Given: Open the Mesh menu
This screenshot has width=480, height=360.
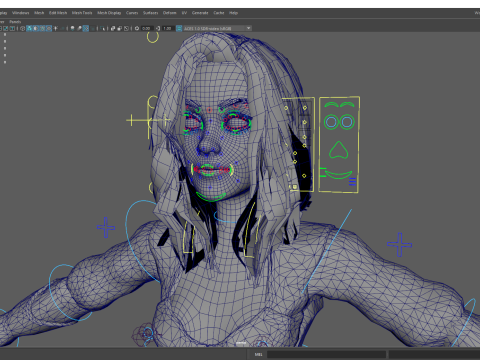Looking at the screenshot, I should click(39, 13).
